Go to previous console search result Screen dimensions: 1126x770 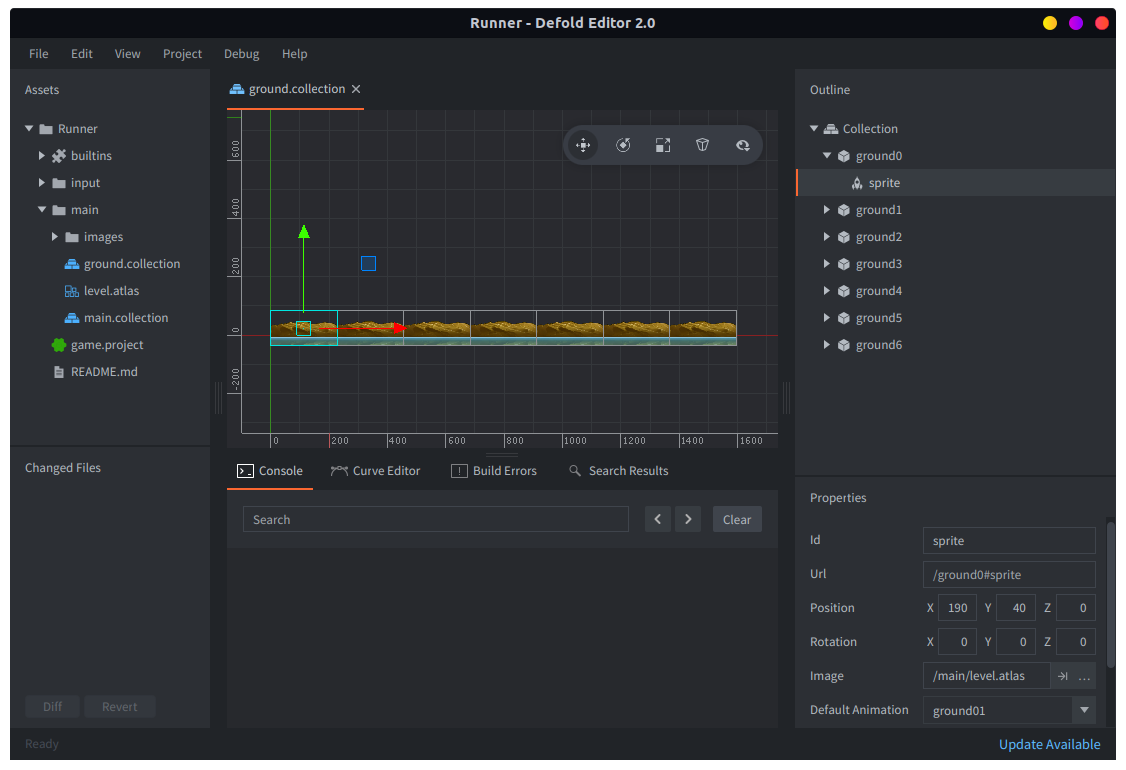click(657, 519)
